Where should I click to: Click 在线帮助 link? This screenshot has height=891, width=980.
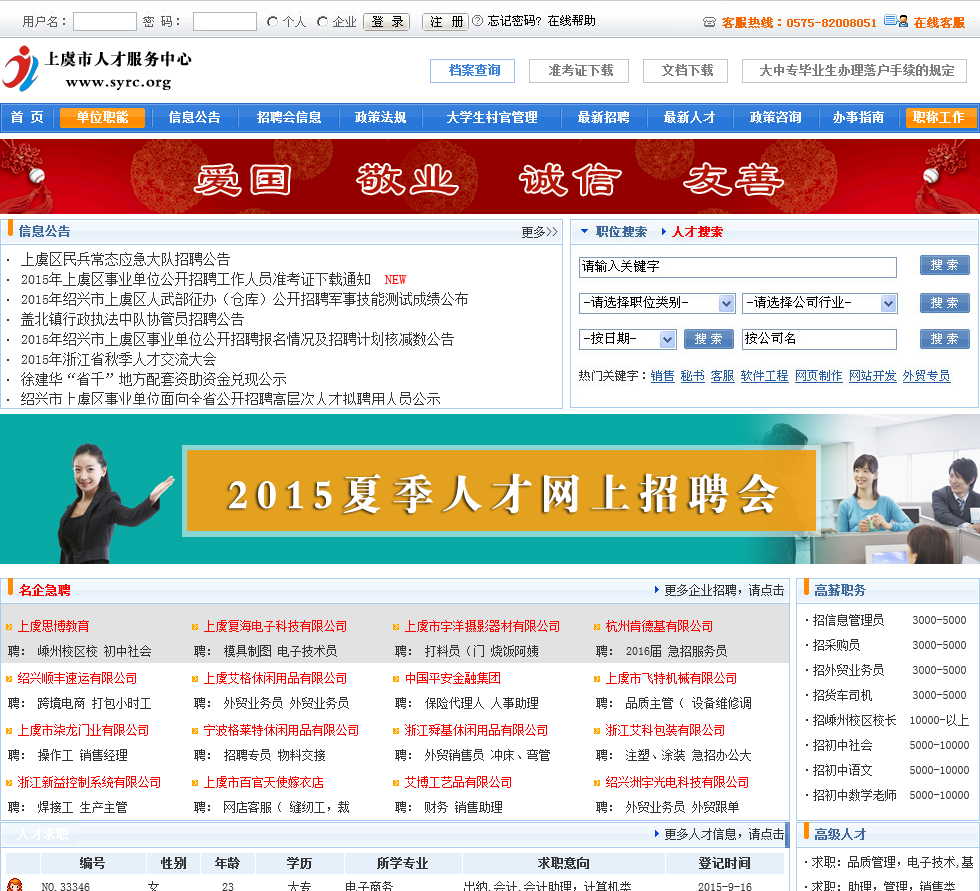click(x=571, y=21)
